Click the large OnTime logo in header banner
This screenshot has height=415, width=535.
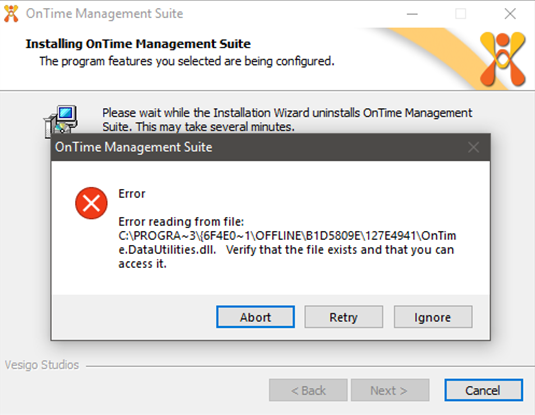point(502,59)
